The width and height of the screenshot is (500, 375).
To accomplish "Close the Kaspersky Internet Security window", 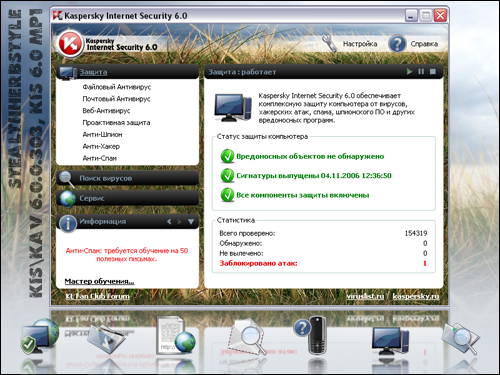I will point(440,15).
